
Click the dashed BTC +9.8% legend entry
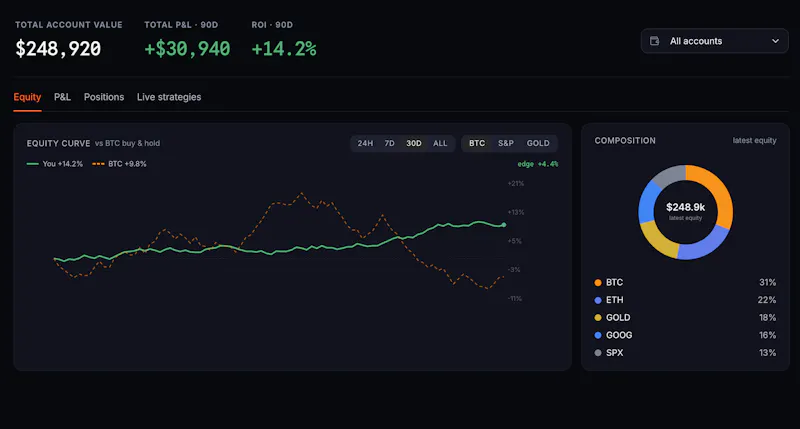[119, 164]
